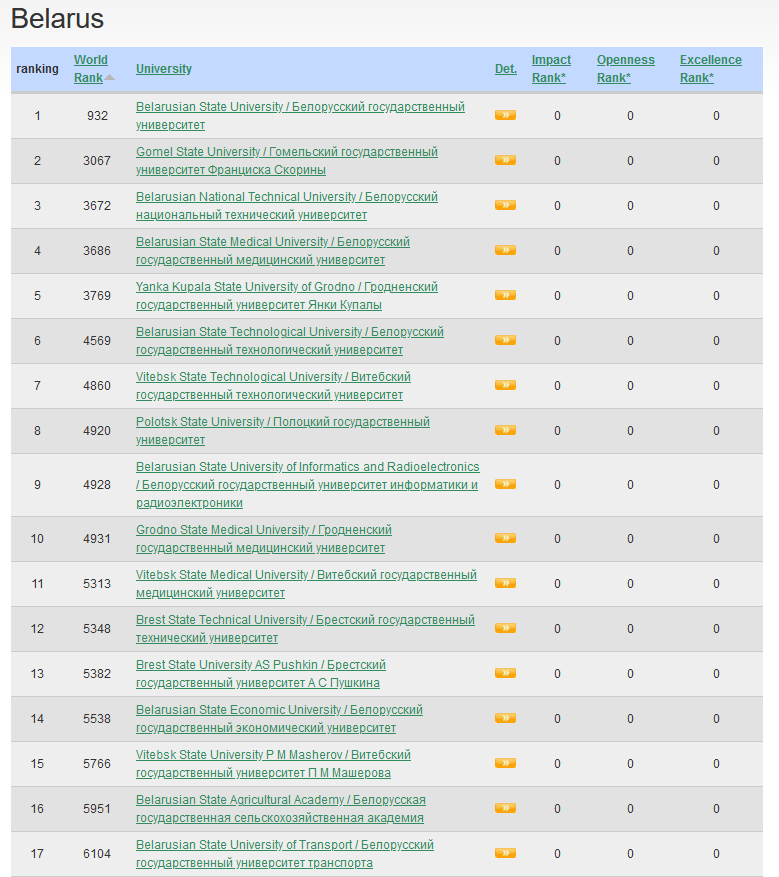Click details arrow for Polotsk State University
The height and width of the screenshot is (877, 779).
click(x=505, y=430)
